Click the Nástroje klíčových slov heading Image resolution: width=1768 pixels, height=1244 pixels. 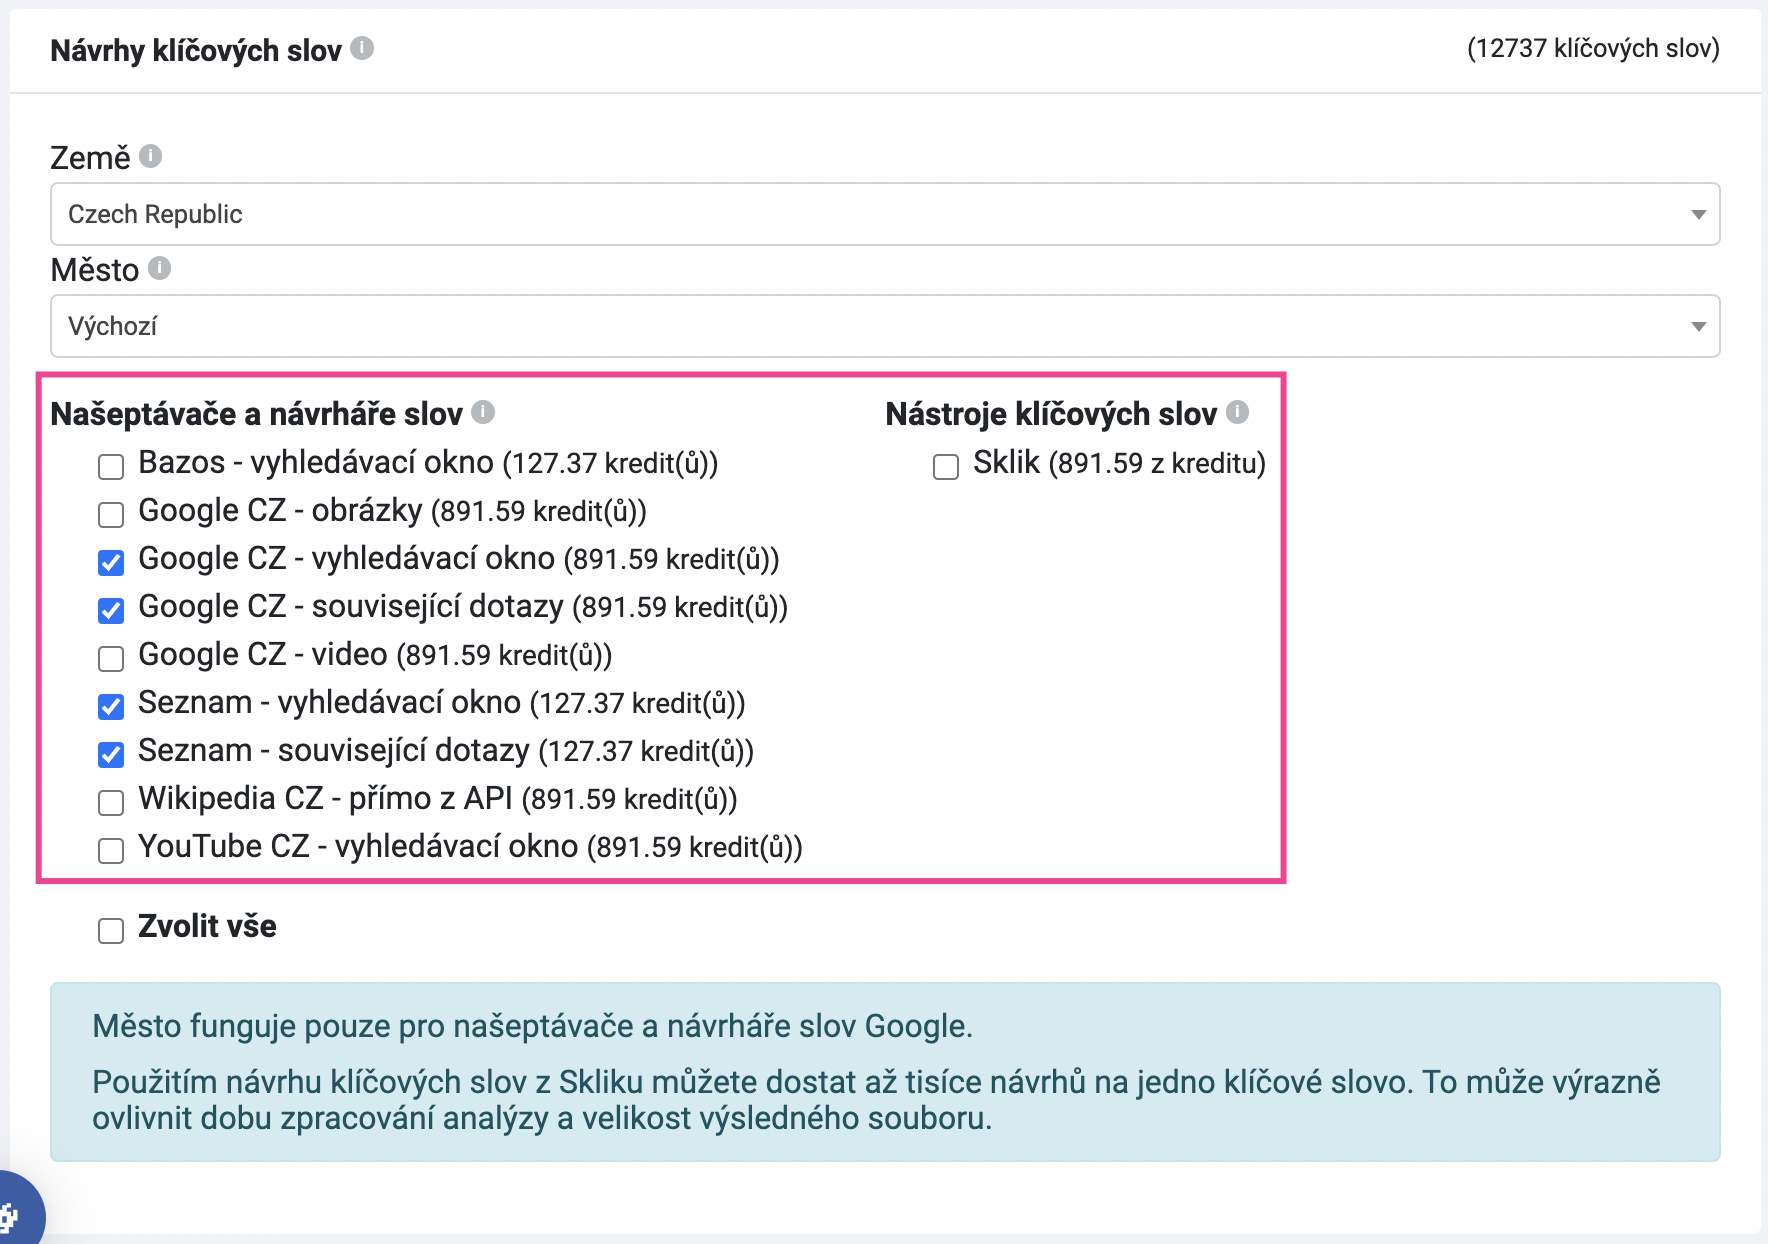[1051, 414]
